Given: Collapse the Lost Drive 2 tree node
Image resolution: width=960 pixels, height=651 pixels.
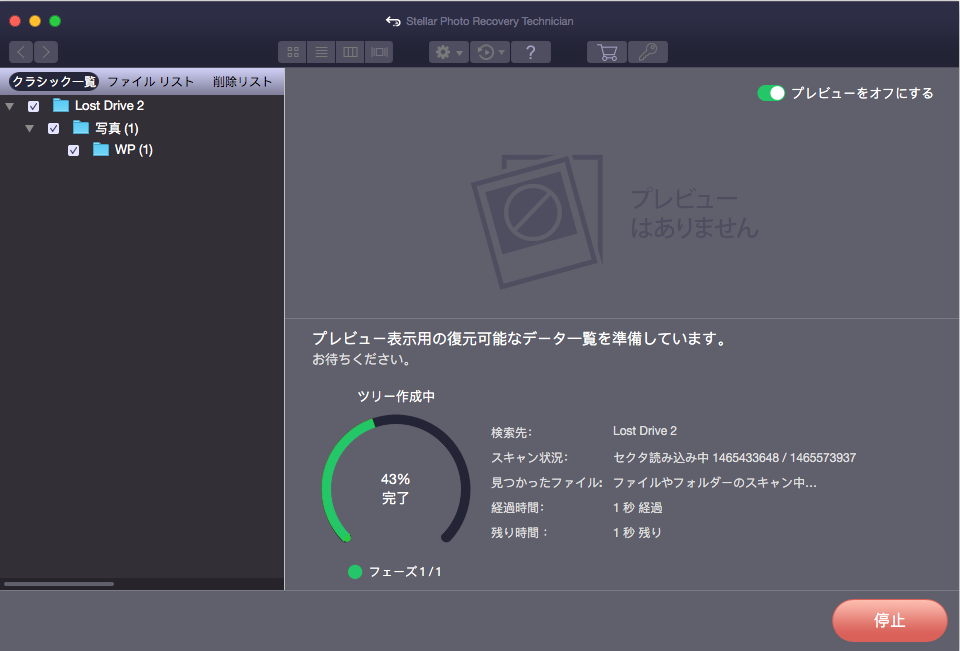Looking at the screenshot, I should click(10, 106).
